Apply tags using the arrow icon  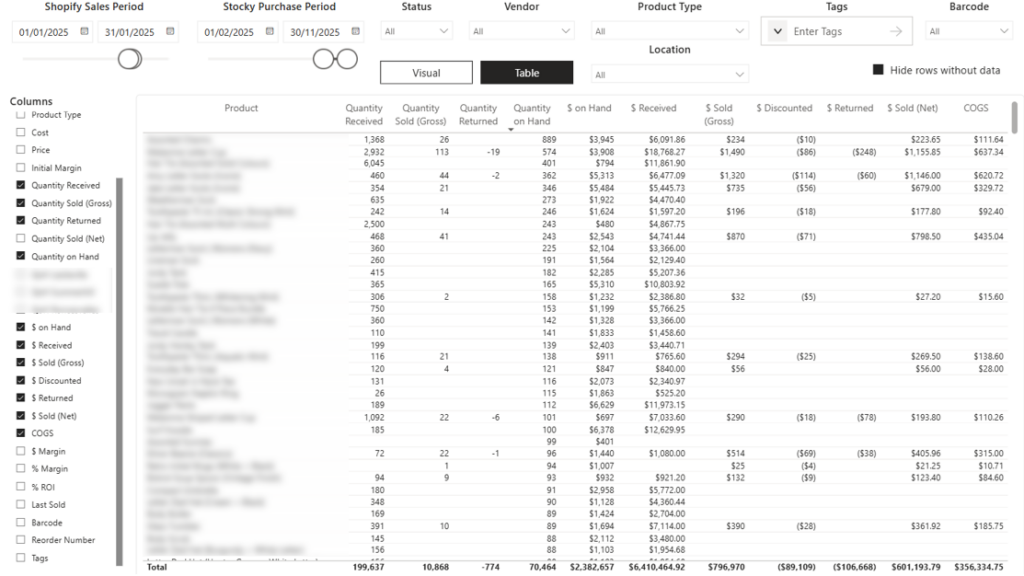(x=898, y=31)
